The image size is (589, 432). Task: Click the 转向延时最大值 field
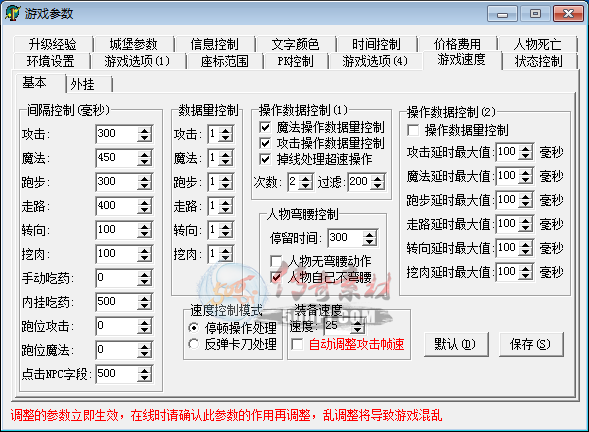tap(507, 248)
